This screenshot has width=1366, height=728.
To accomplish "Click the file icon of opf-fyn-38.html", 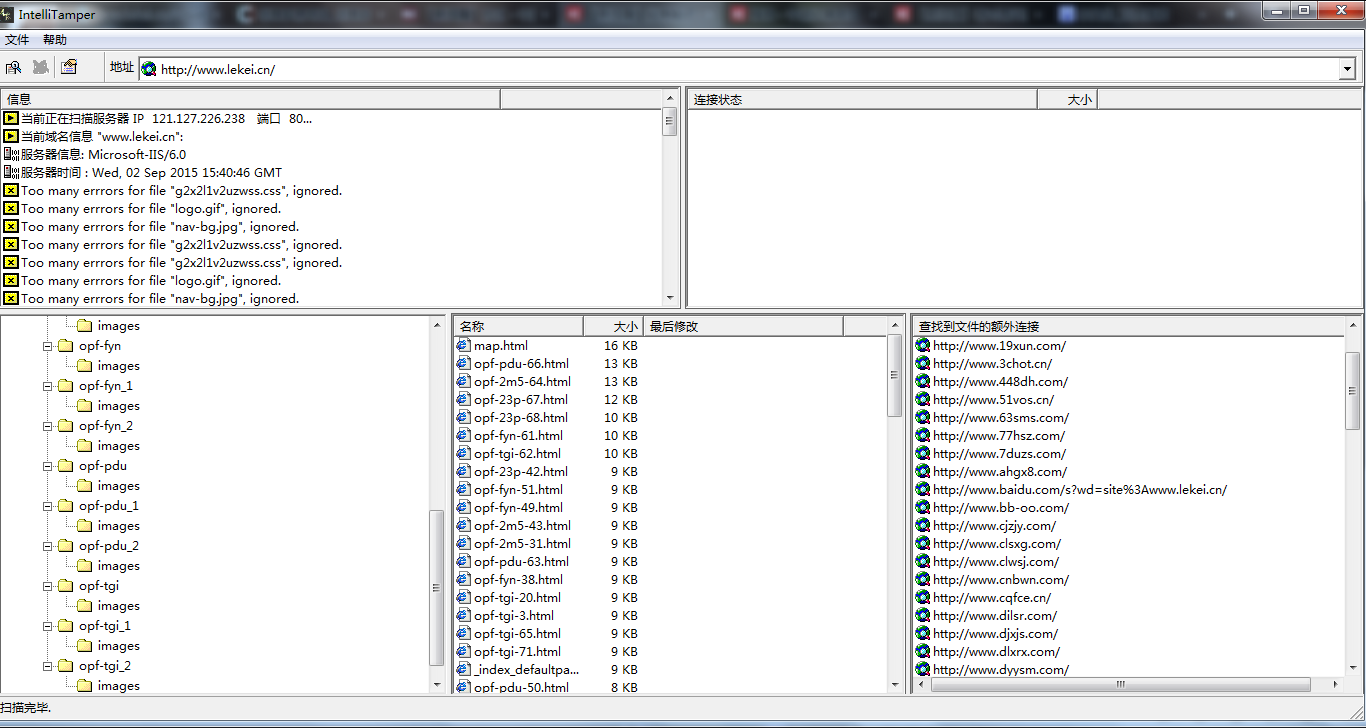I will click(463, 579).
